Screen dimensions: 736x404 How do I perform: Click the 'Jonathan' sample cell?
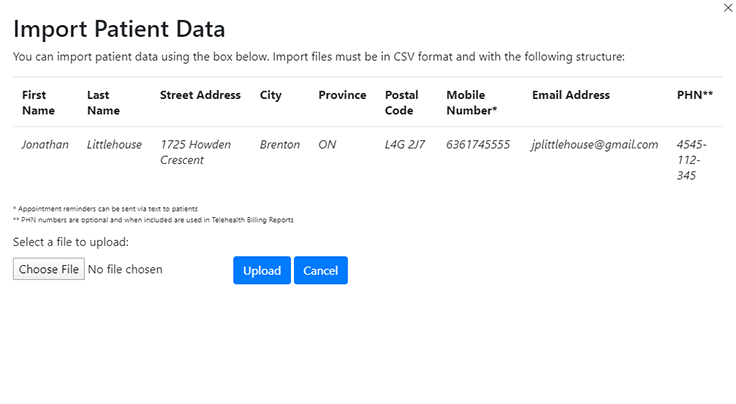point(45,145)
